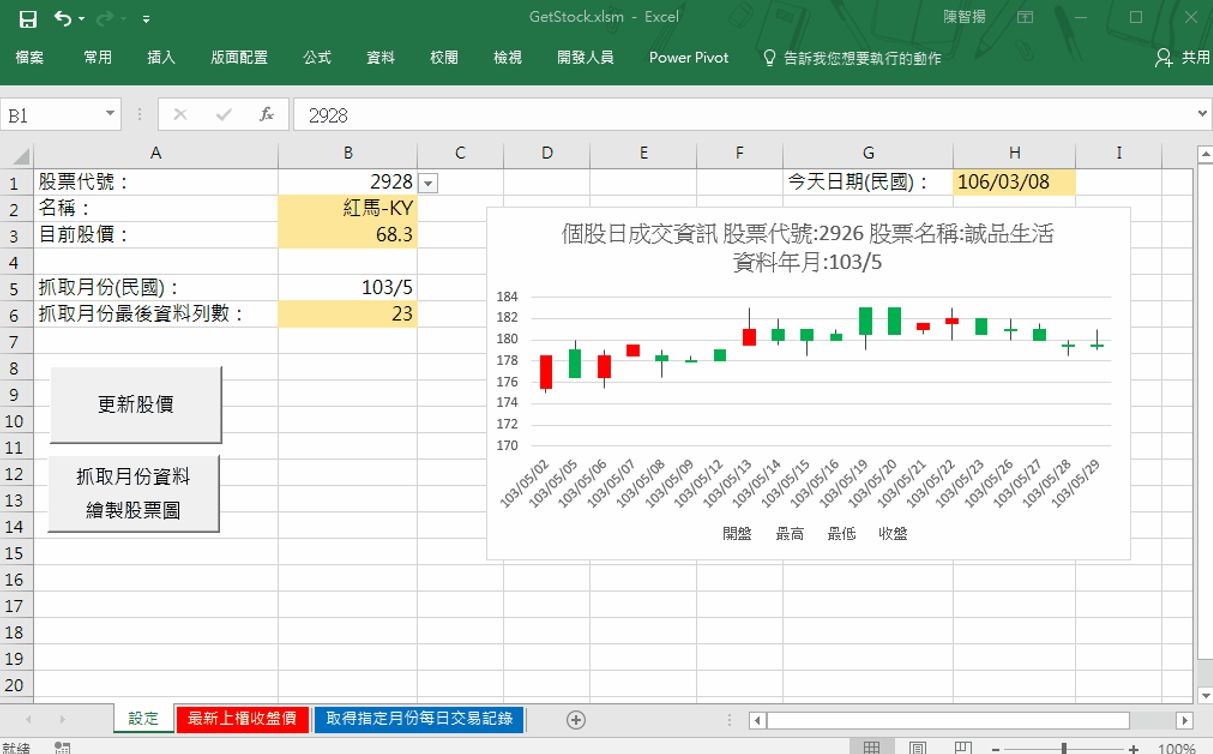Open the Customize Quick Access Toolbar dropdown
Screen dimensions: 1213x754
click(147, 19)
